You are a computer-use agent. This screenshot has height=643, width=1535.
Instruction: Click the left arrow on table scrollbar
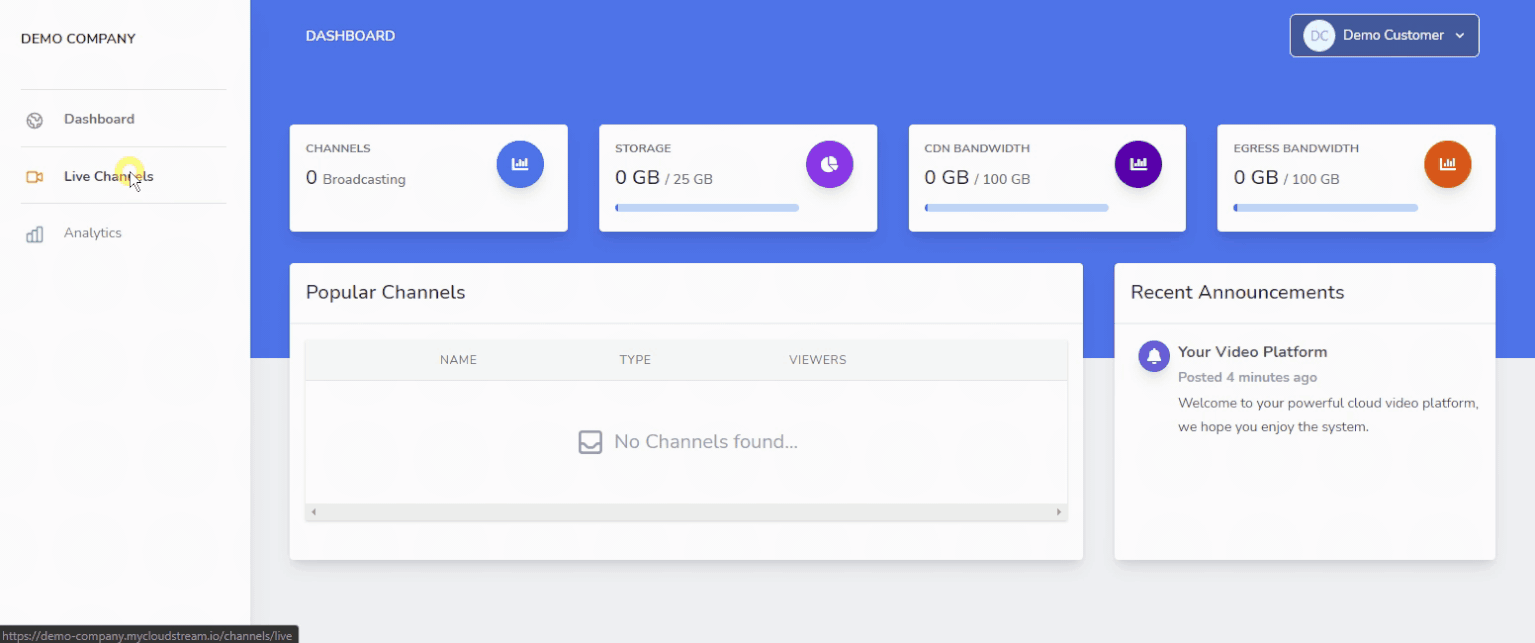click(312, 511)
